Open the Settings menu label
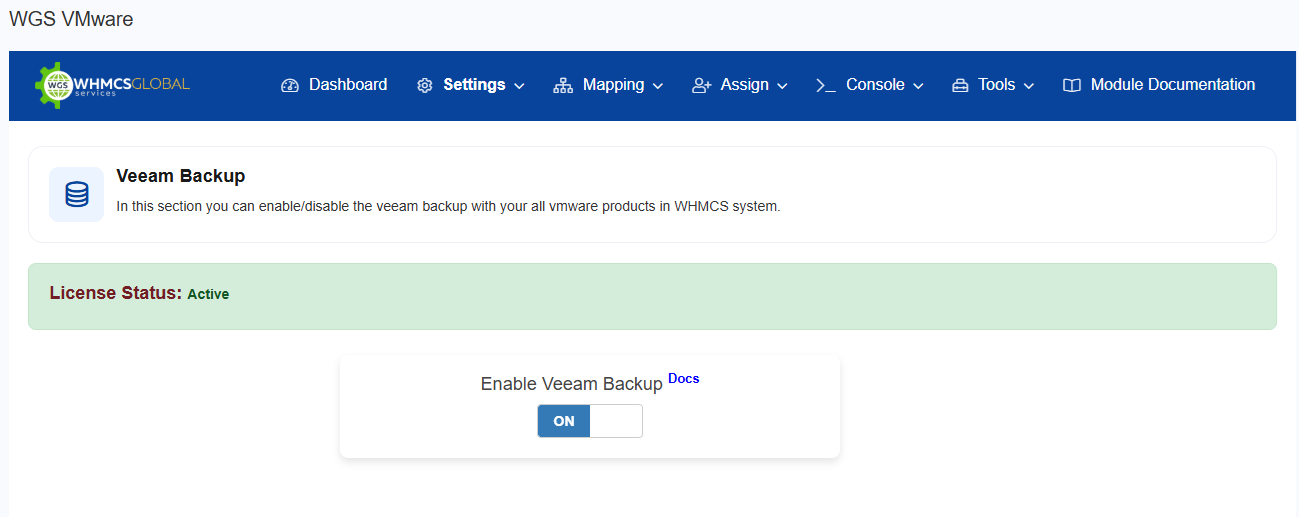1299x517 pixels. click(x=474, y=85)
